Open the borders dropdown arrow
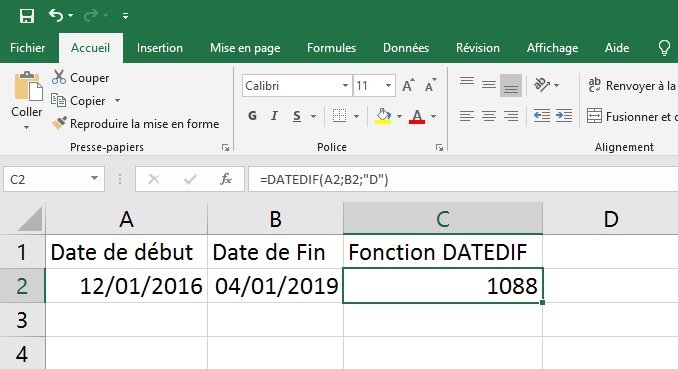Screen dimensions: 678x369 356,116
